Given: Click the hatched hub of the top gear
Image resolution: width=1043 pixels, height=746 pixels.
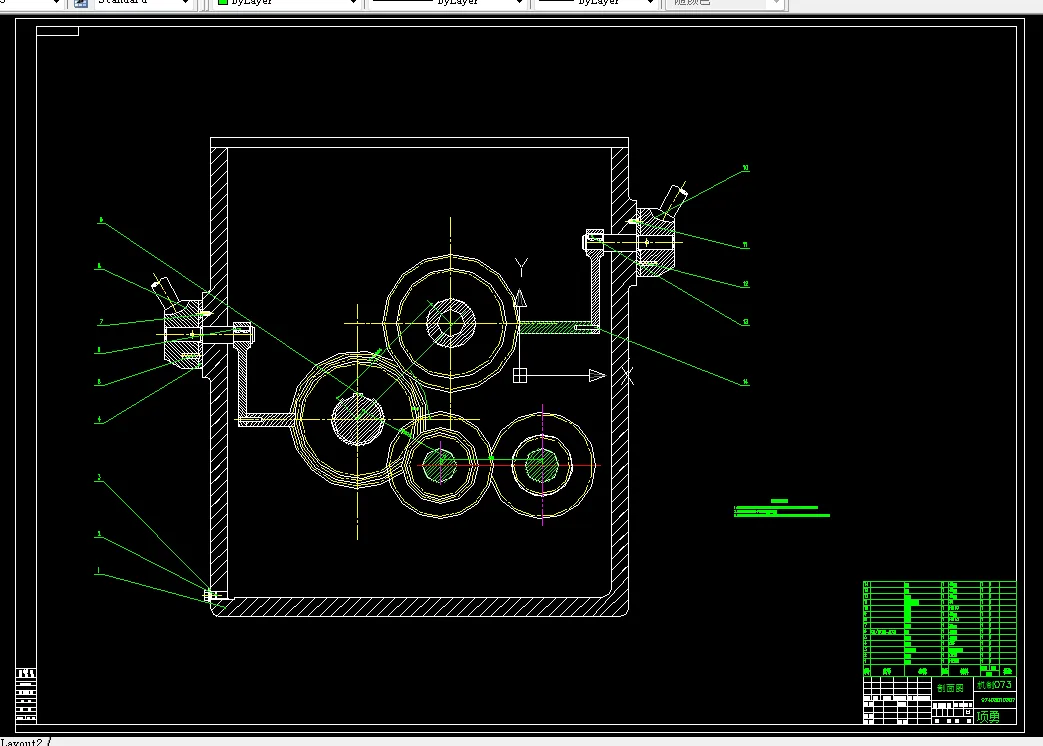Looking at the screenshot, I should coord(451,323).
